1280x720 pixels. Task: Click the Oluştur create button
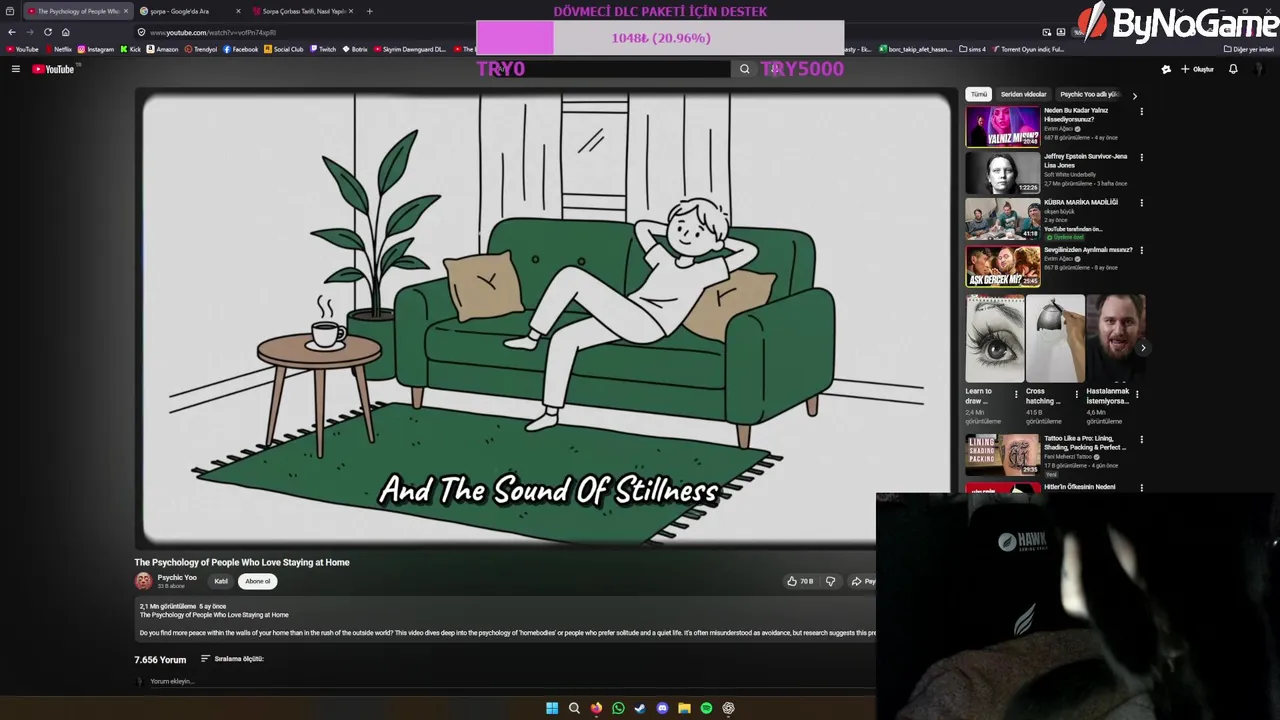[x=1197, y=69]
